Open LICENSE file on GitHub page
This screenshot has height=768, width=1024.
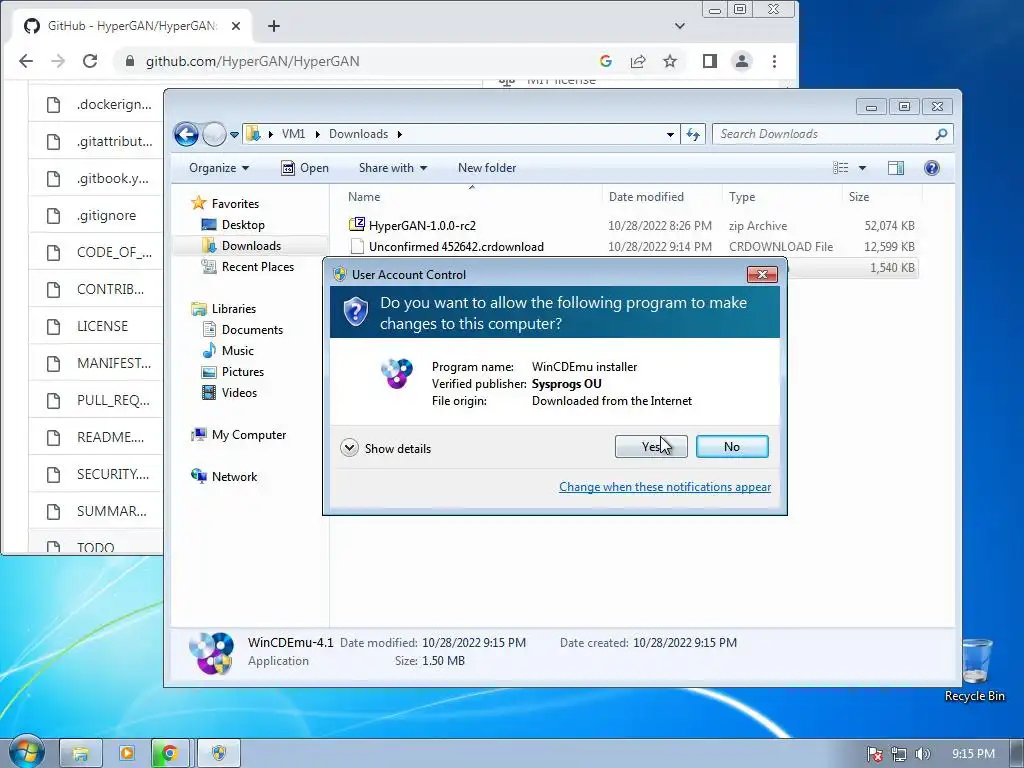click(103, 326)
